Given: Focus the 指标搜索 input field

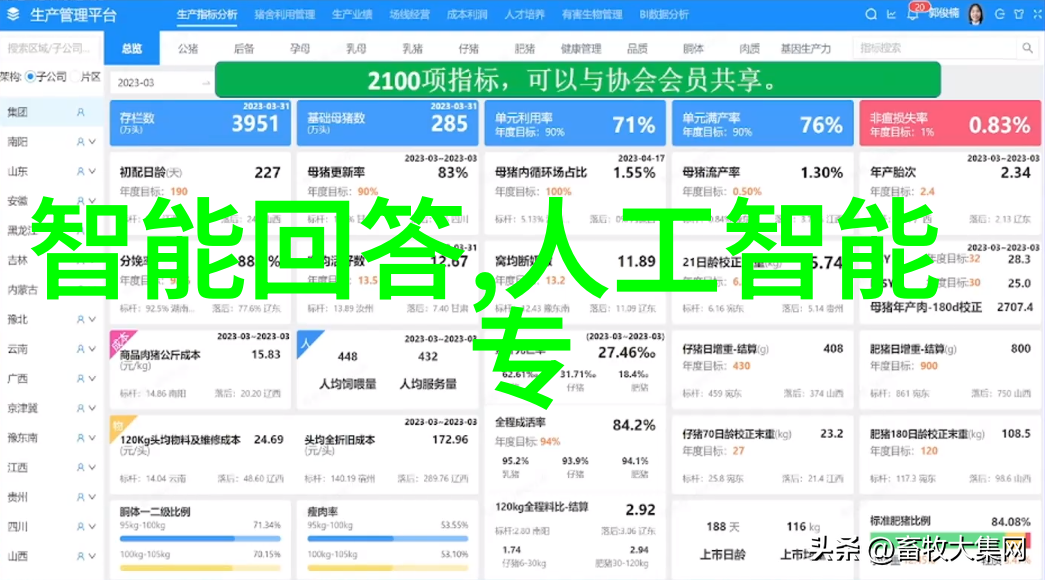Looking at the screenshot, I should (x=936, y=48).
